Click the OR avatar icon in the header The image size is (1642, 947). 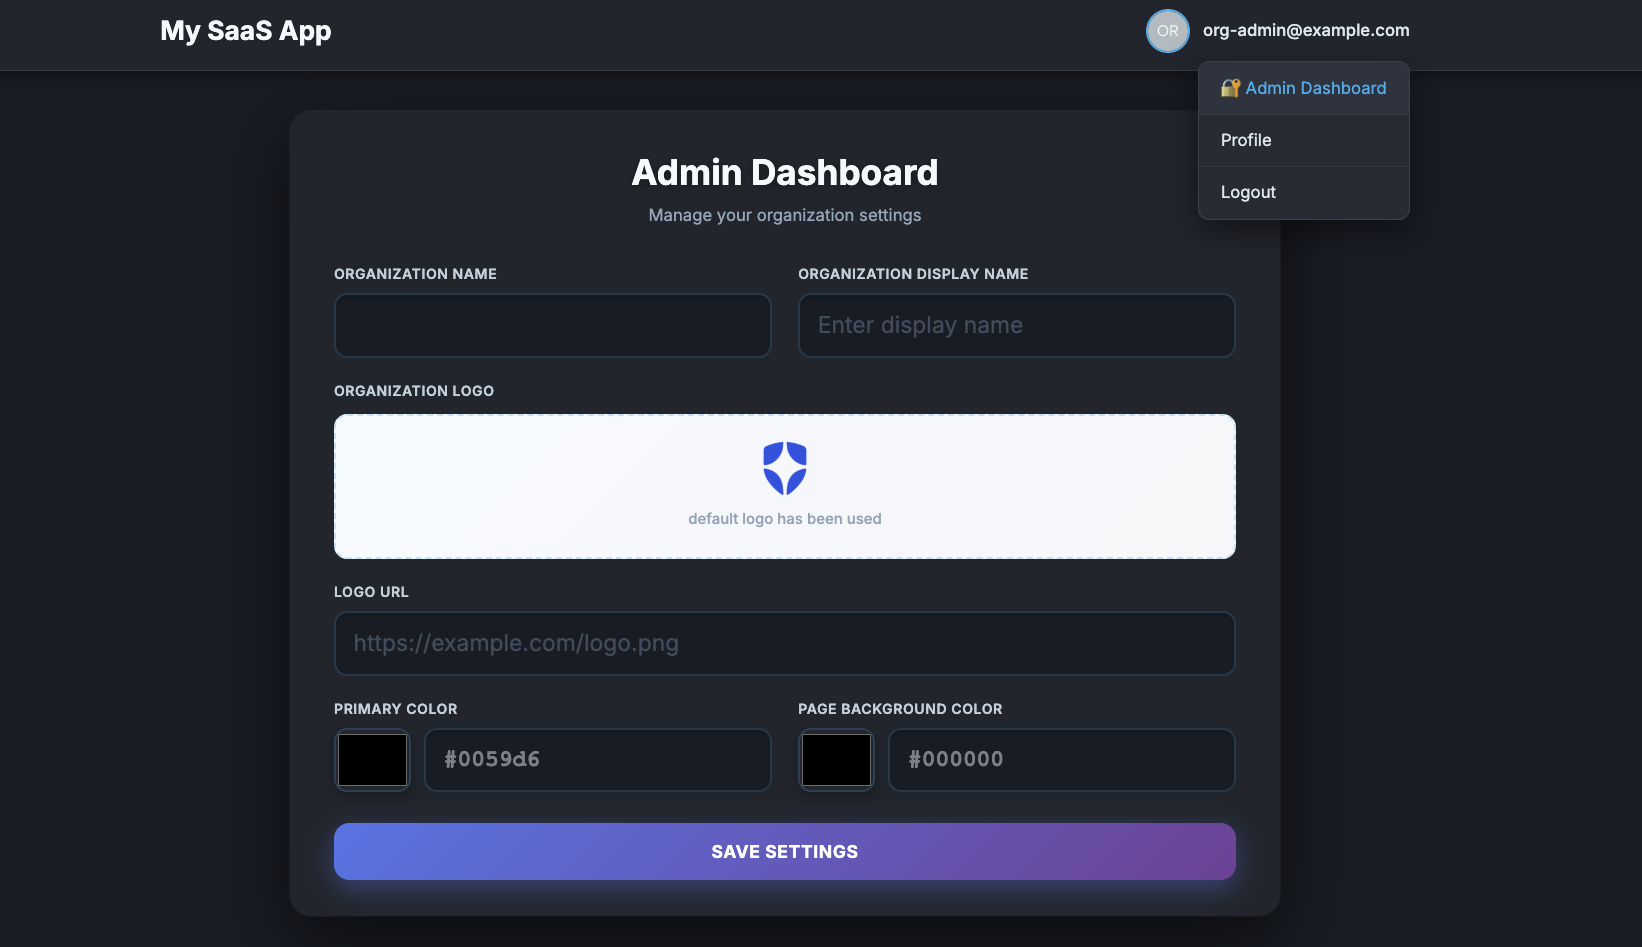[1167, 31]
